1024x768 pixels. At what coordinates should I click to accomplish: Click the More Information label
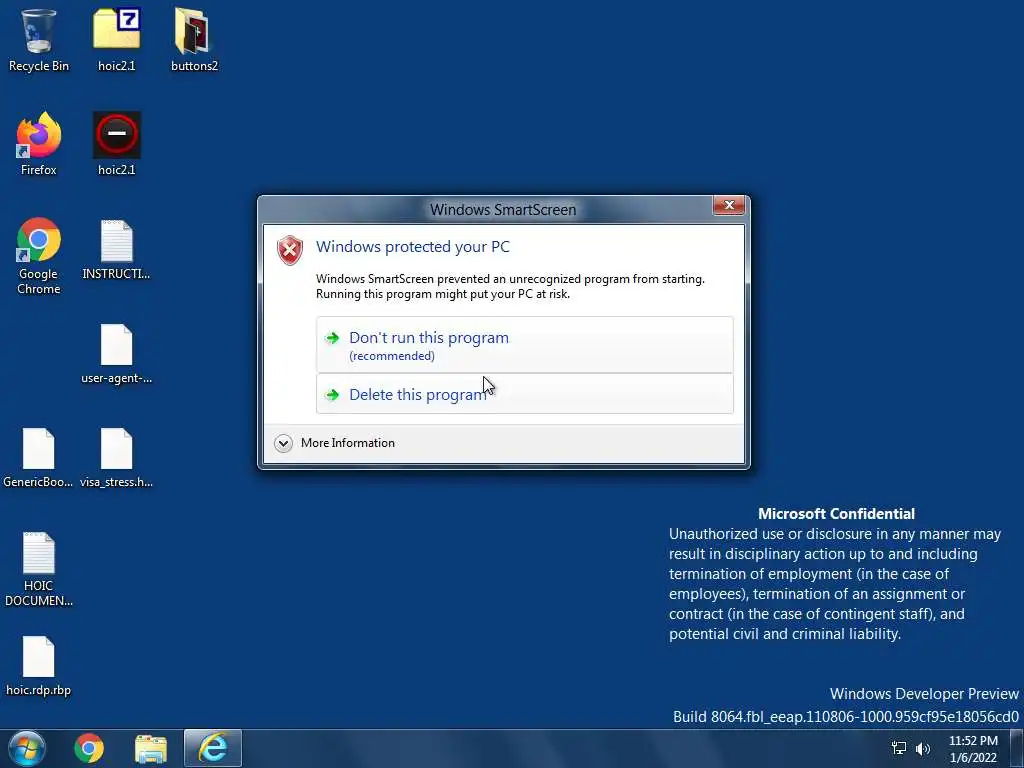click(347, 443)
